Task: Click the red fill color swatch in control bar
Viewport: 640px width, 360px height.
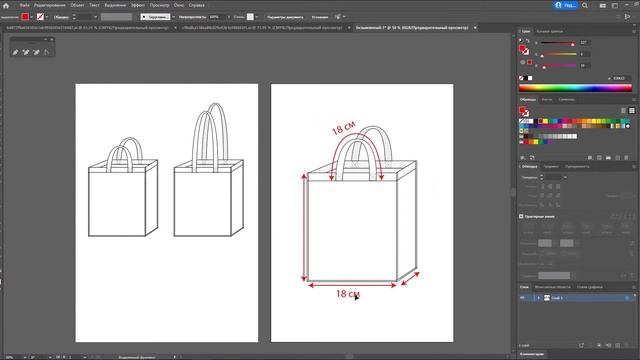Action: click(25, 17)
